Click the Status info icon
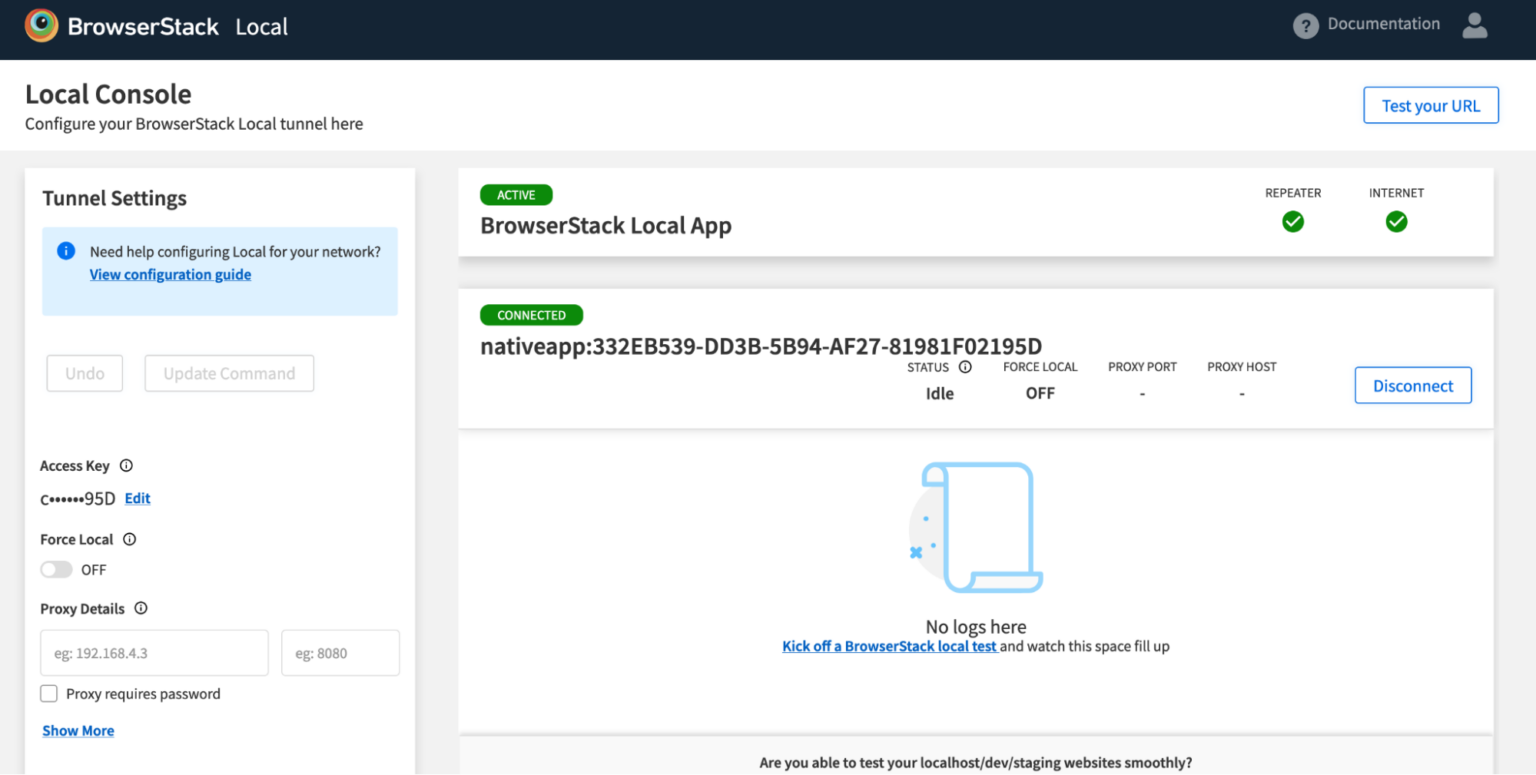 (964, 367)
